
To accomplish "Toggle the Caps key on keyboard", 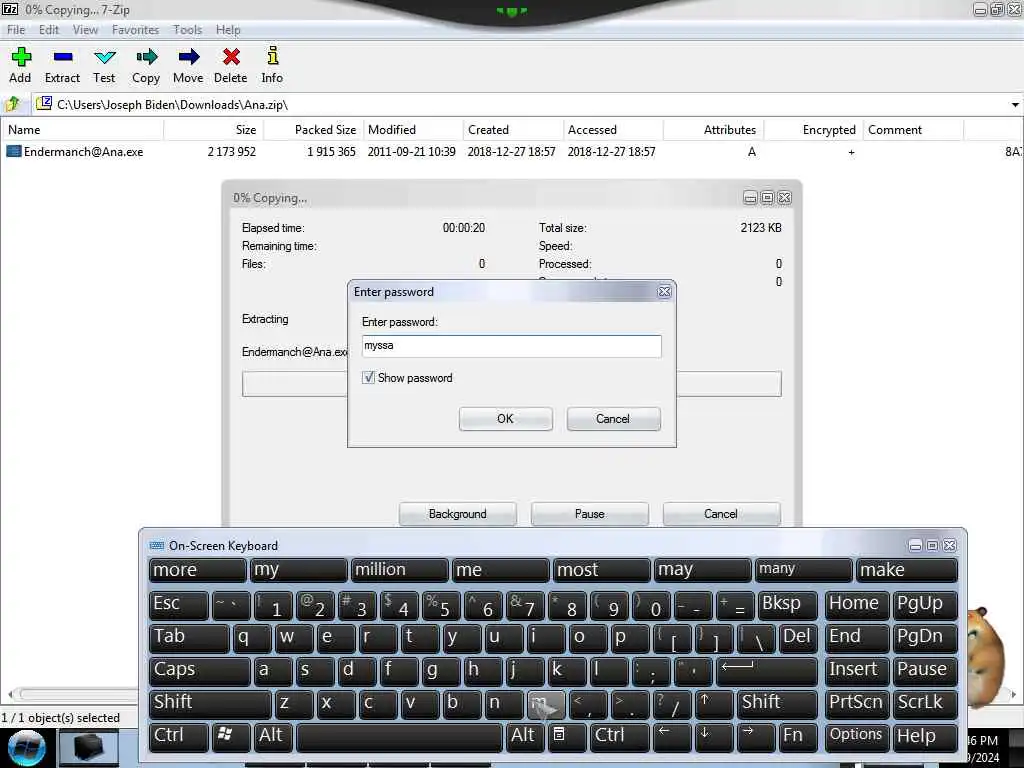I will pos(199,670).
